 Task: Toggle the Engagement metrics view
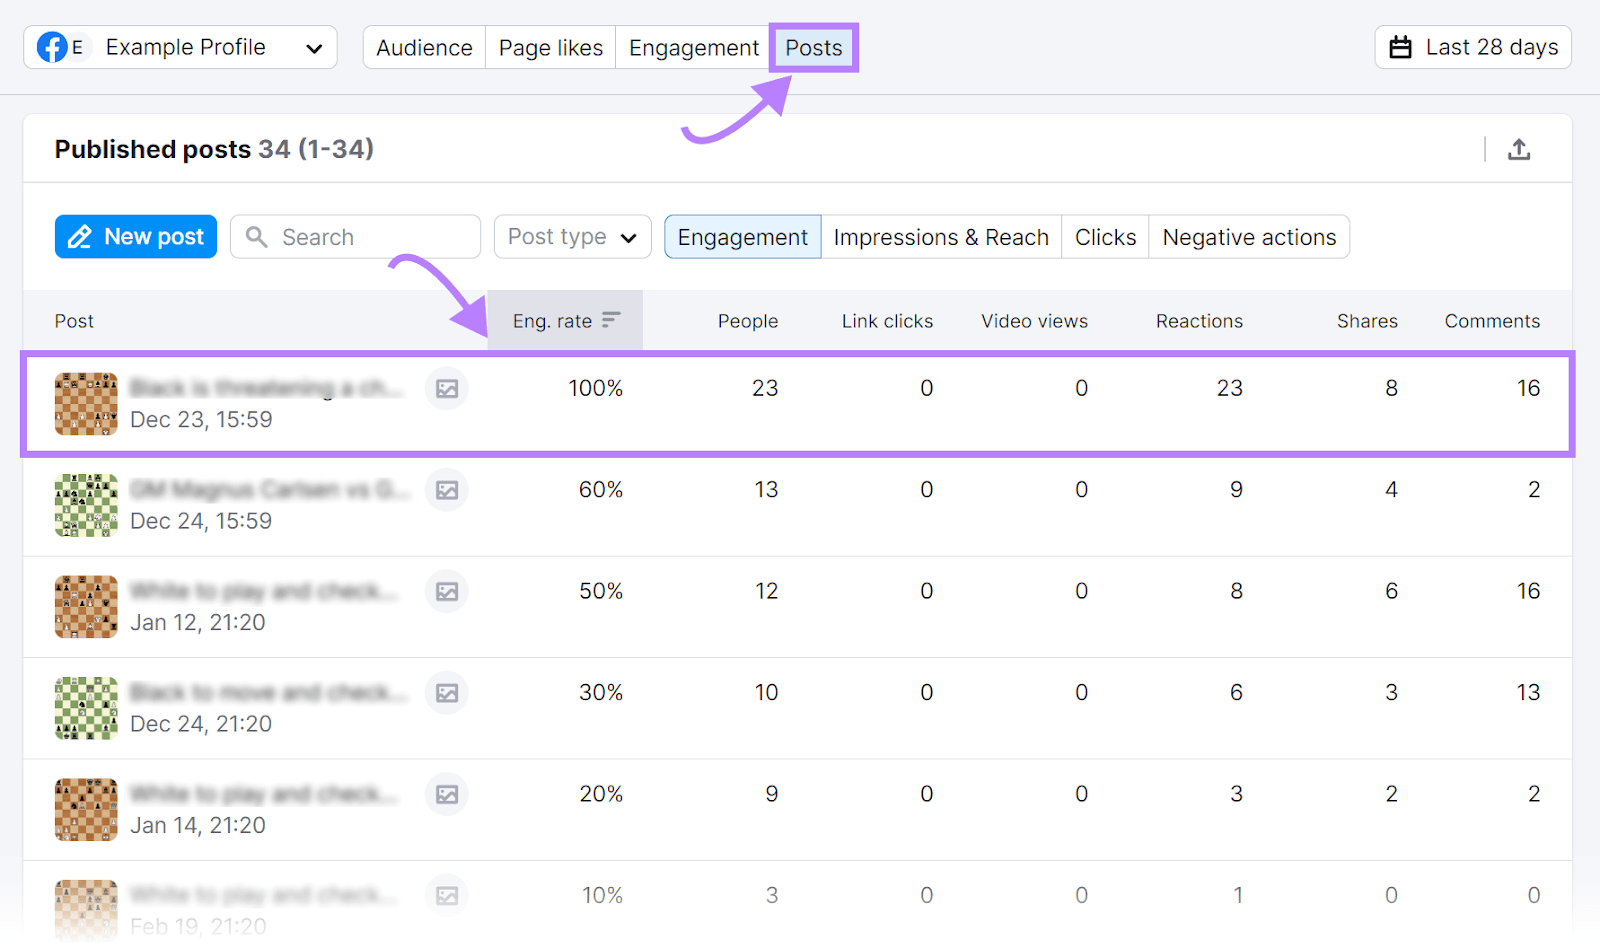pos(742,236)
